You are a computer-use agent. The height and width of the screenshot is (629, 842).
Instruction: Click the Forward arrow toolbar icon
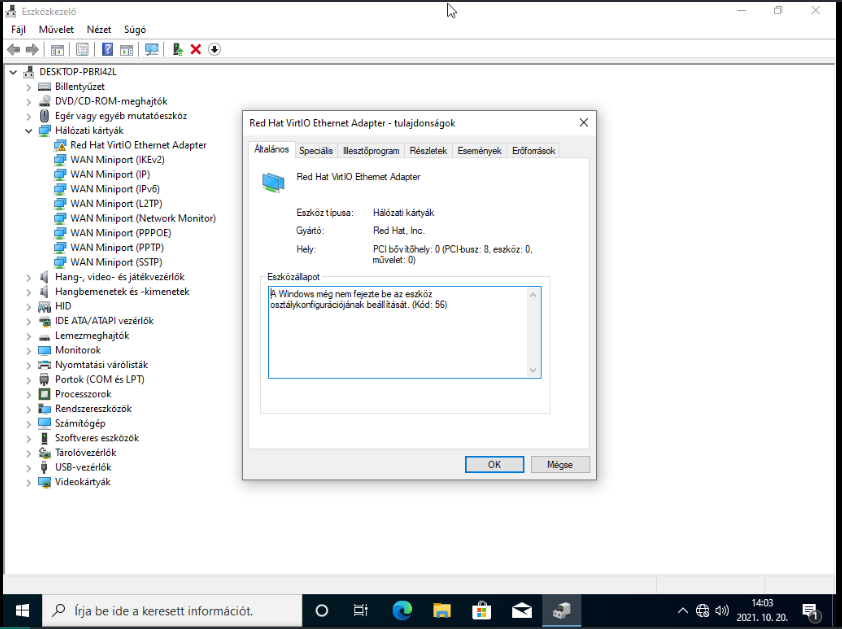[x=32, y=49]
